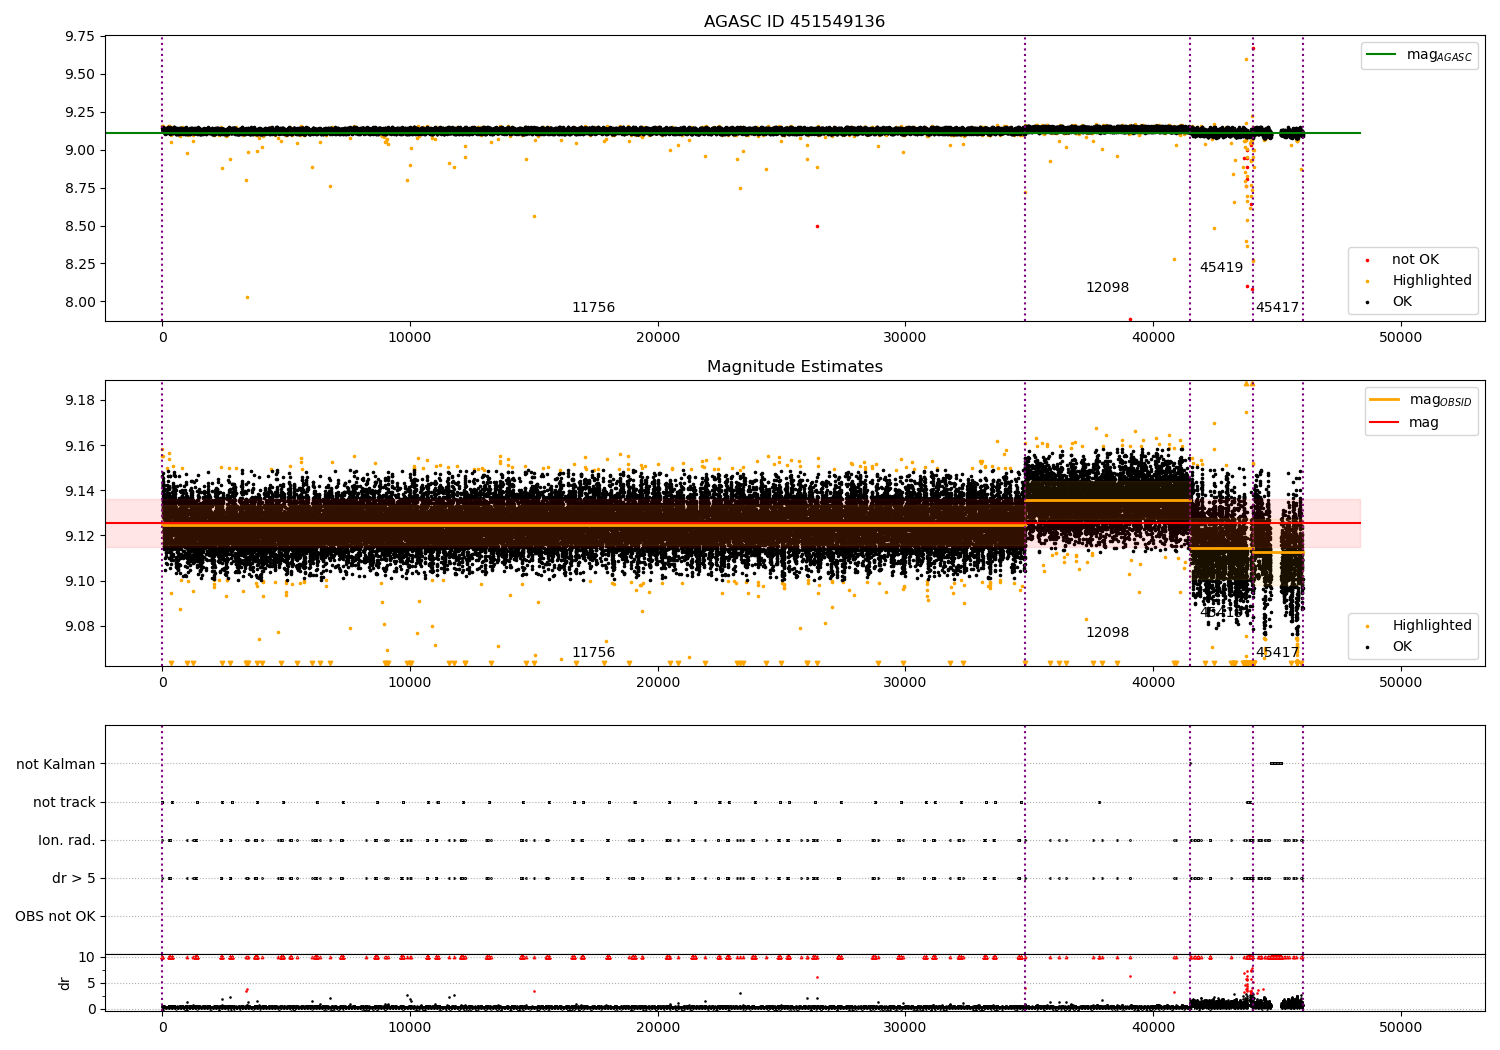This screenshot has width=1500, height=1050.
Task: Click the 9.25 y-axis tick label
Action: [80, 112]
